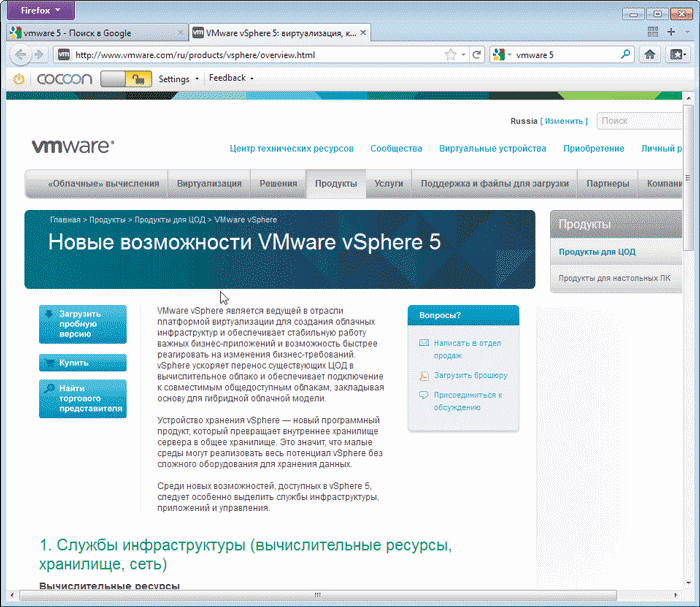Open the Firefox application menu
The height and width of the screenshot is (607, 700).
(x=41, y=10)
